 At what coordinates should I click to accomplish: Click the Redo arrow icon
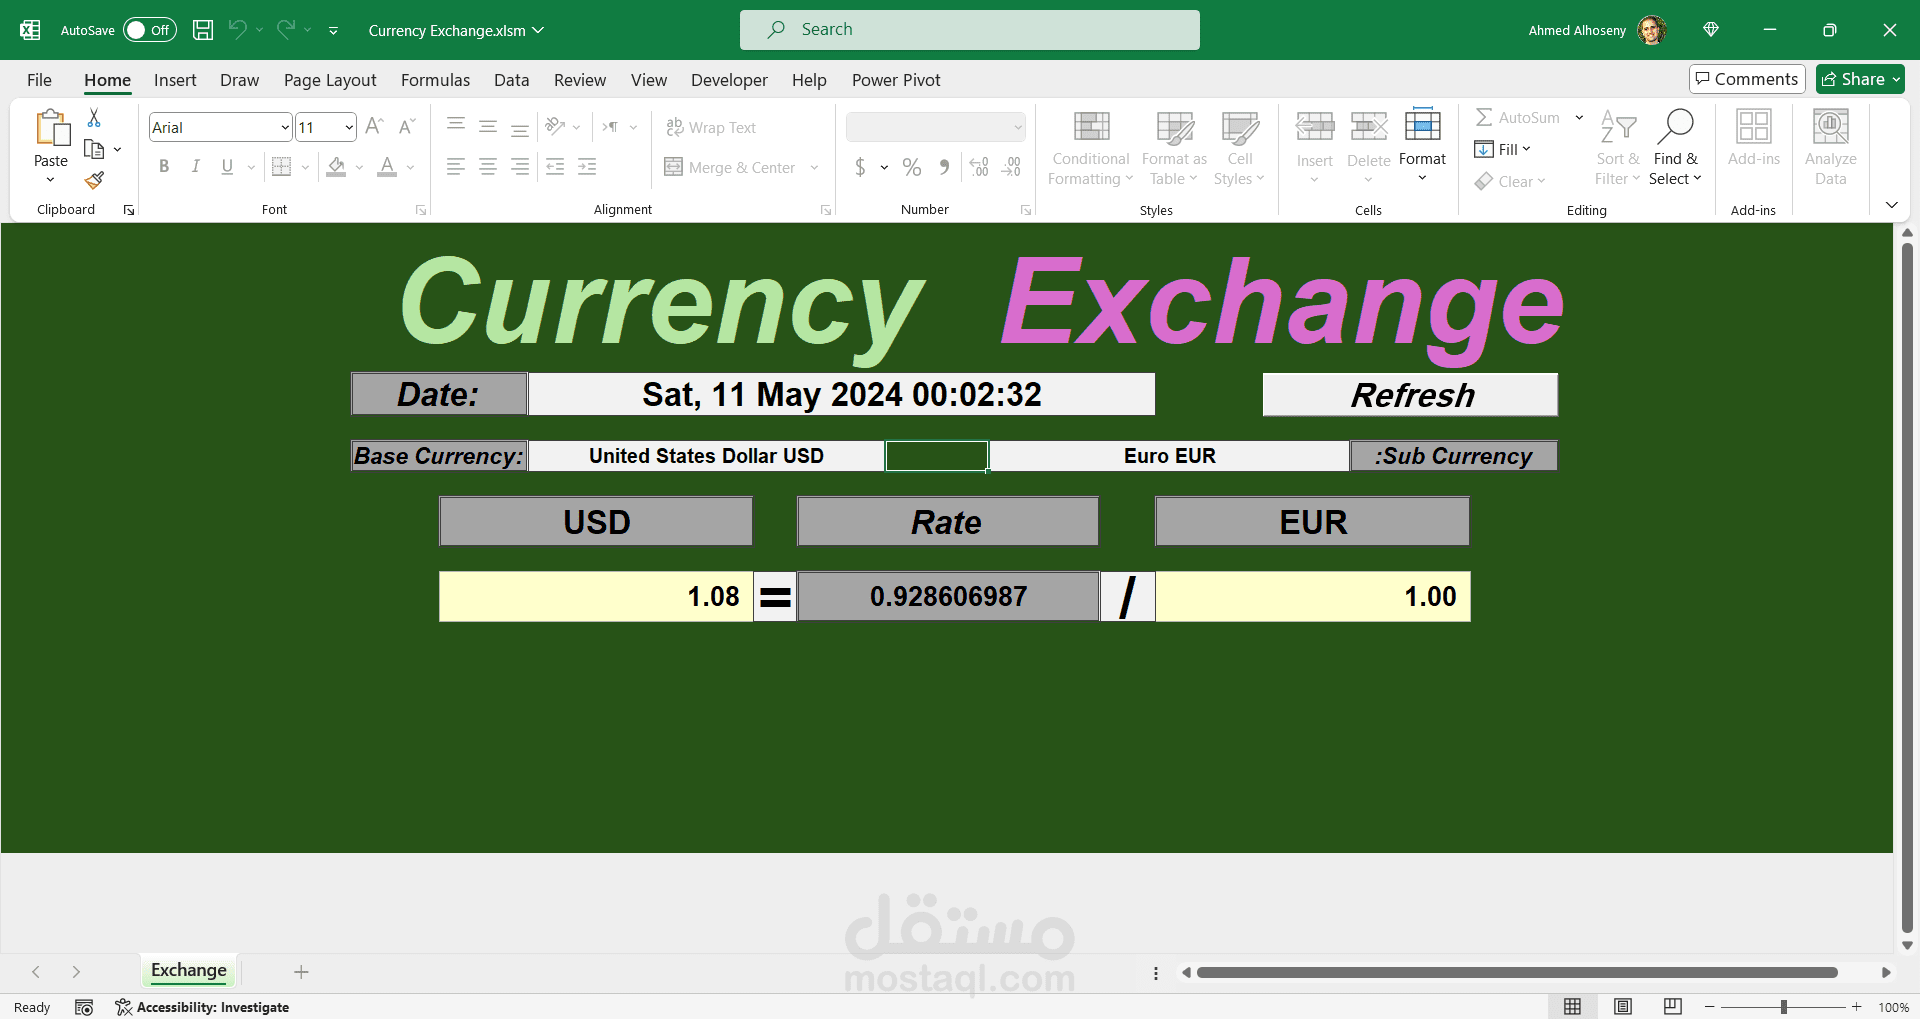point(286,30)
